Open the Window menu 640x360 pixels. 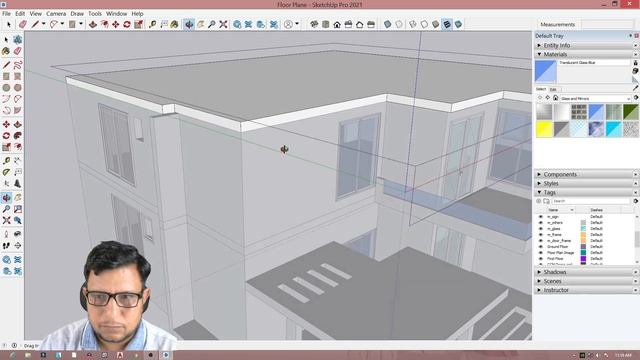click(x=116, y=13)
